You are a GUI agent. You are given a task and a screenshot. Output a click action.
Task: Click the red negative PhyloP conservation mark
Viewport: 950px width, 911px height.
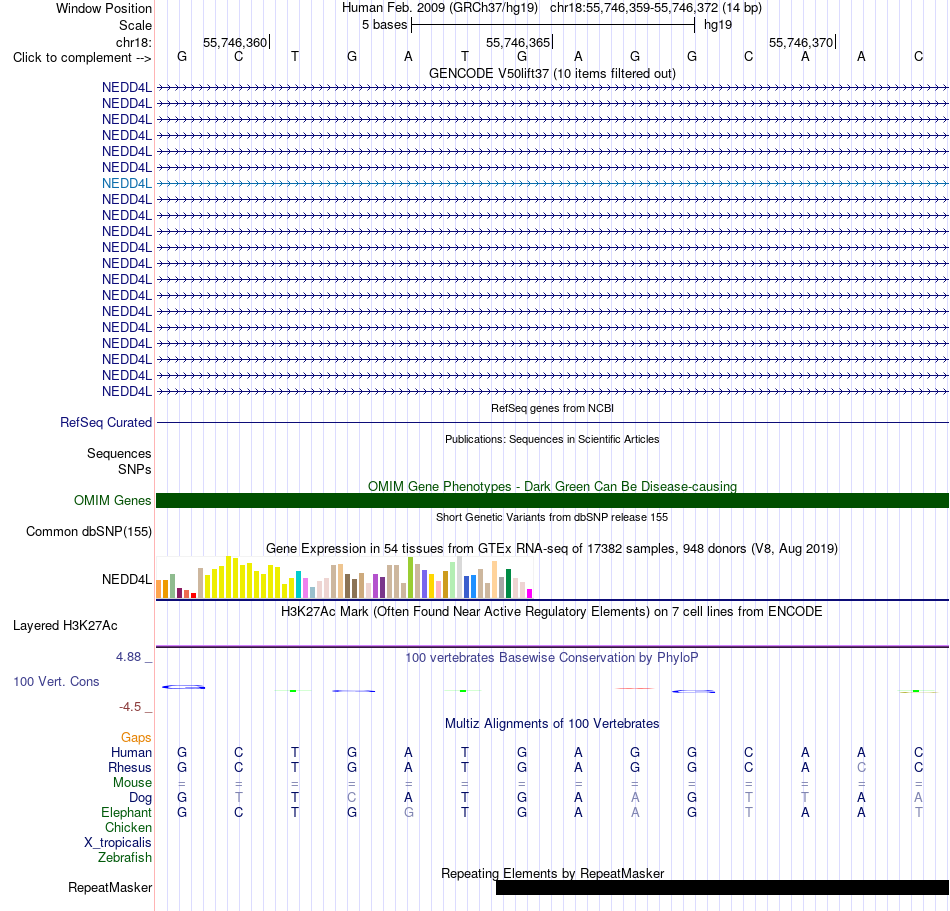[634, 689]
